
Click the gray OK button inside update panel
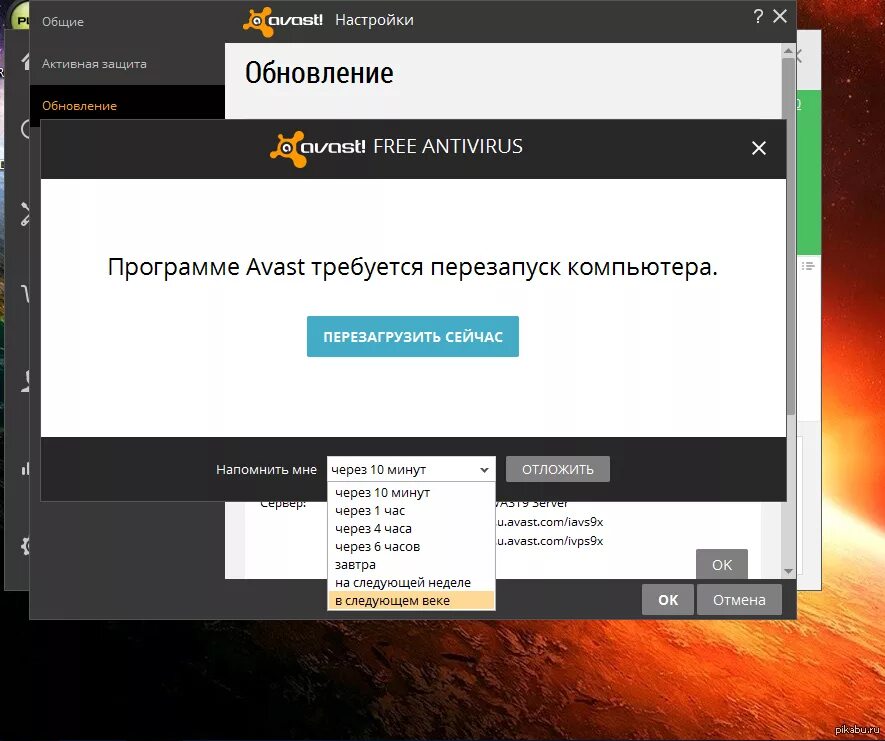tap(722, 564)
